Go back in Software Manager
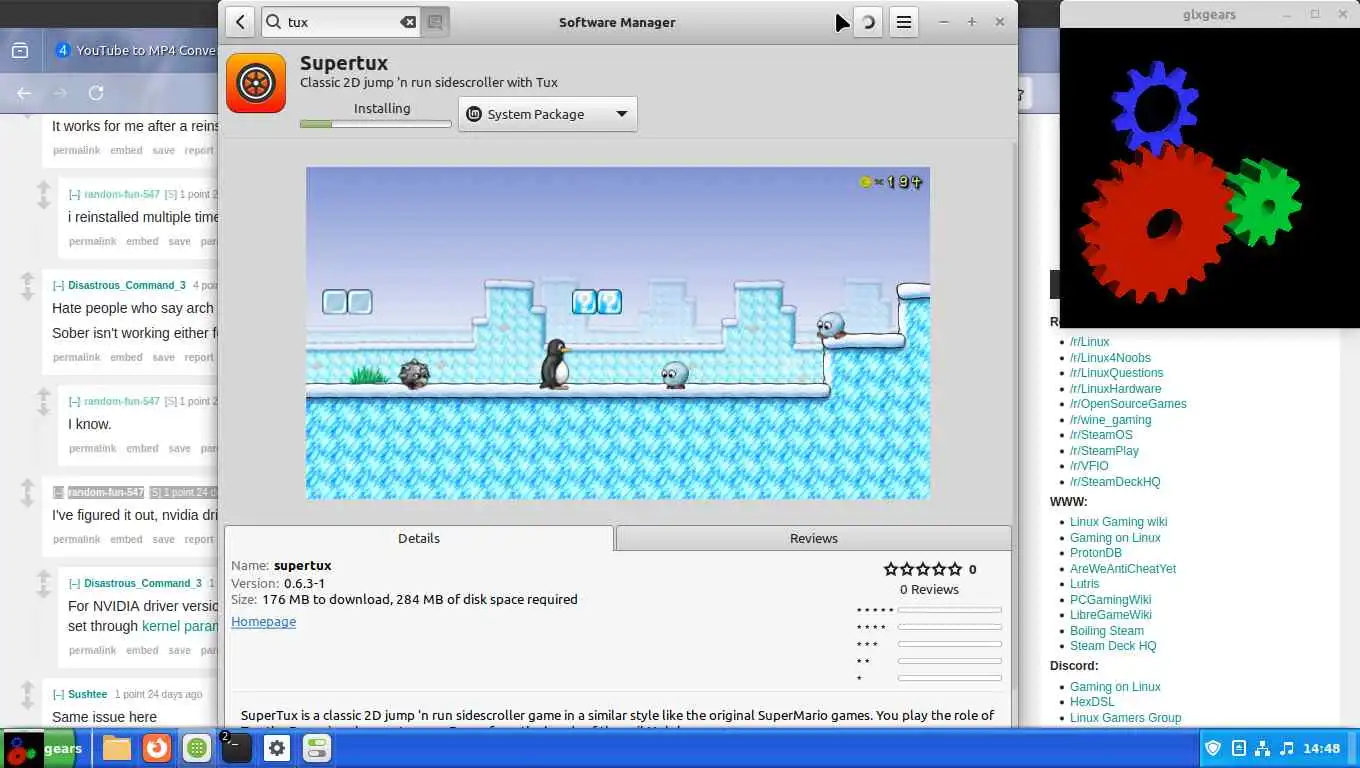This screenshot has width=1360, height=768. 240,22
